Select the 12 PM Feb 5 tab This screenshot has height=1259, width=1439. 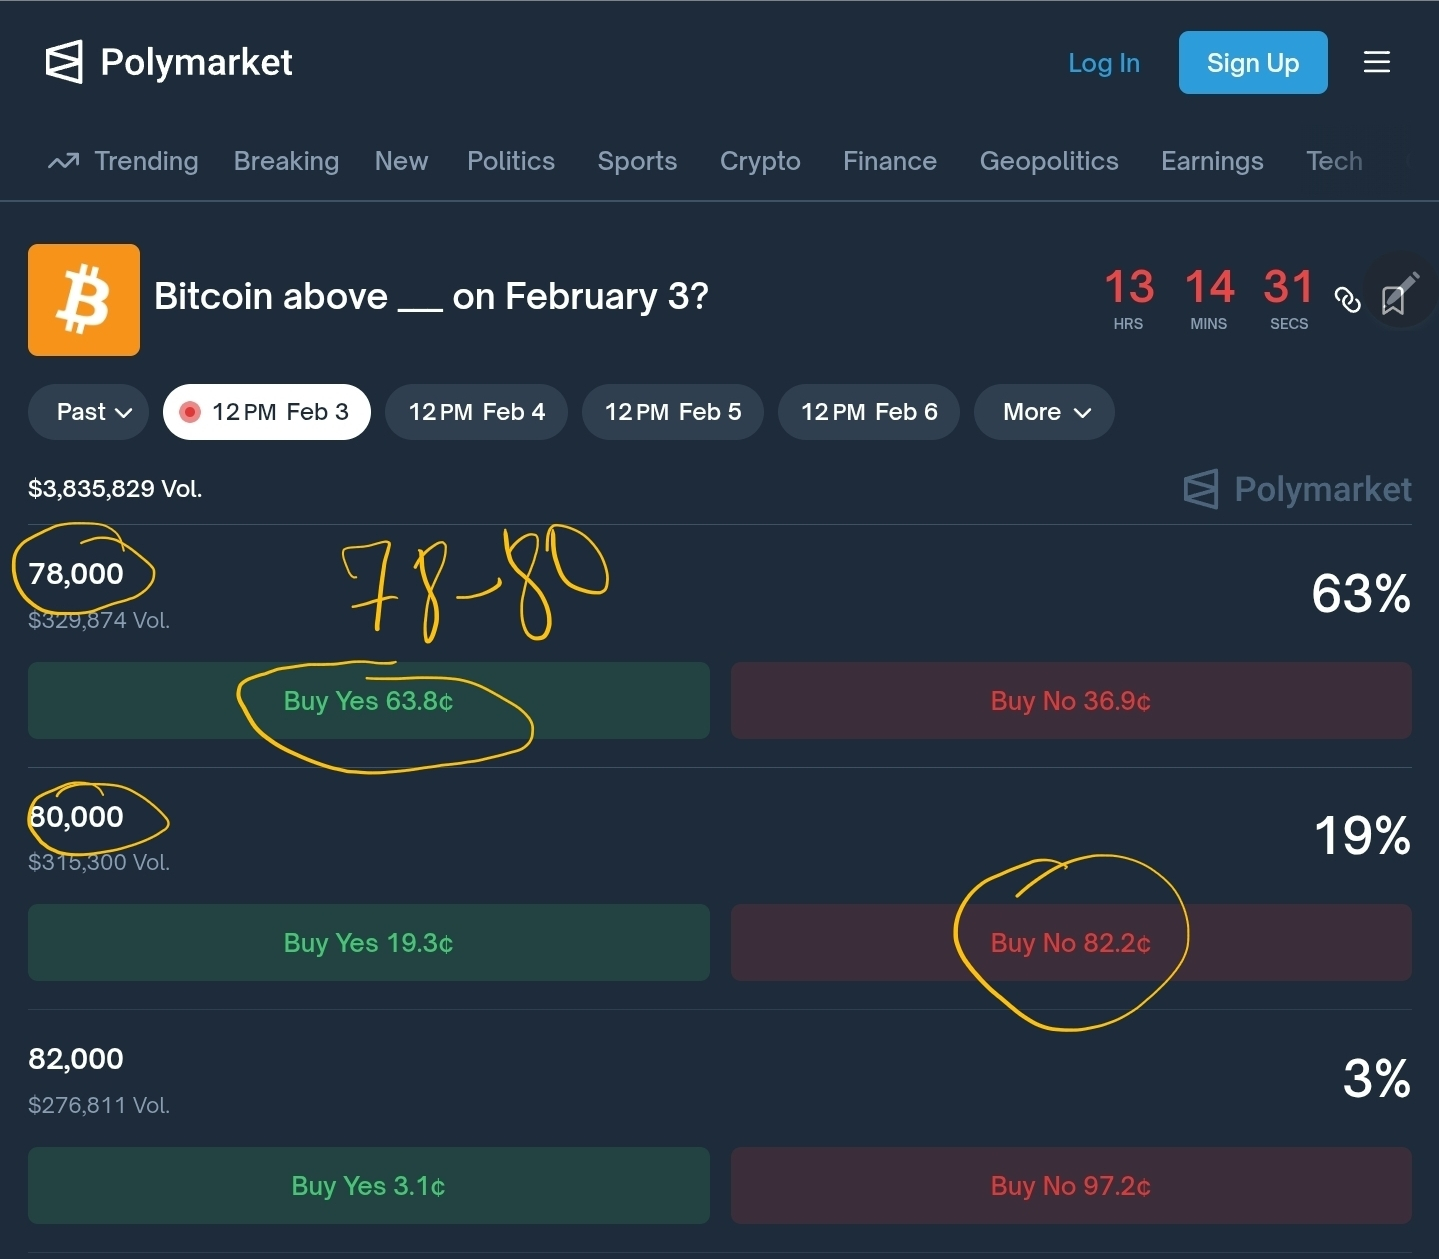673,412
